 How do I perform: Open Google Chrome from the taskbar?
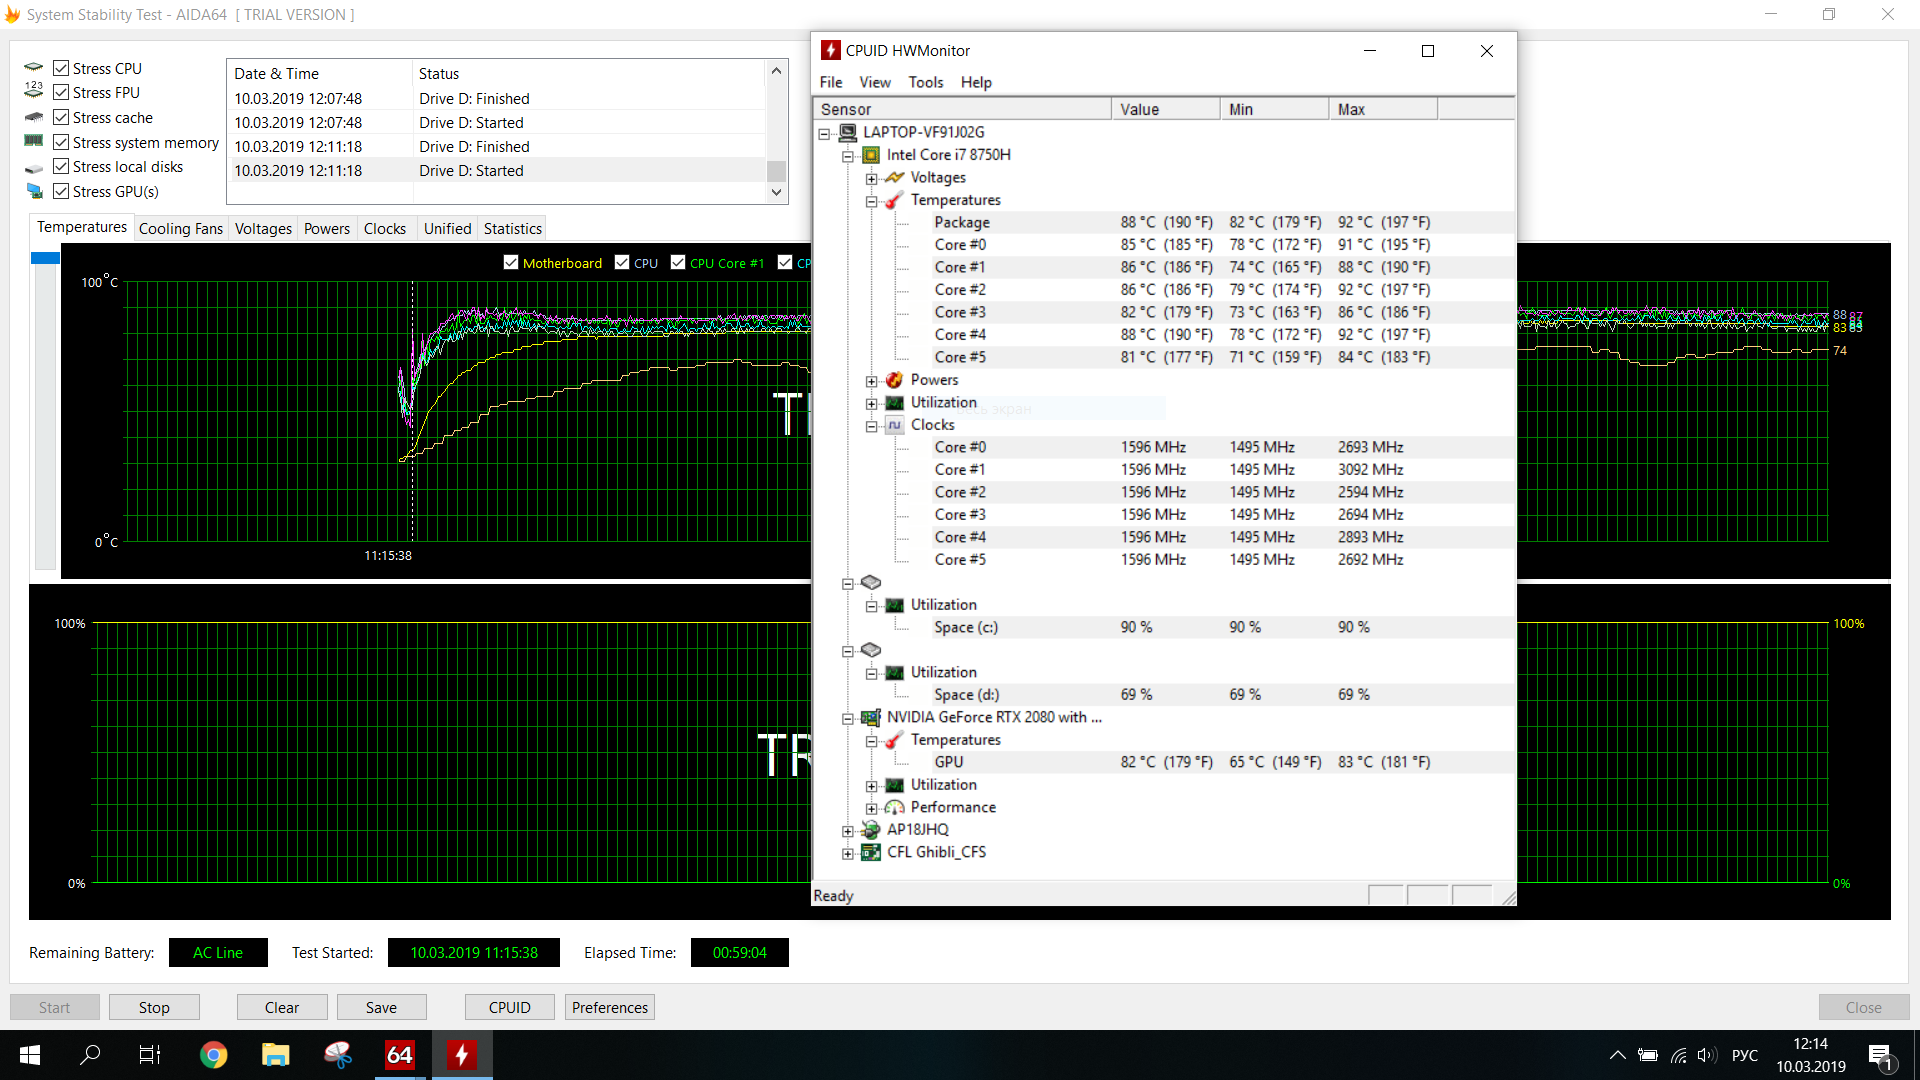point(213,1055)
